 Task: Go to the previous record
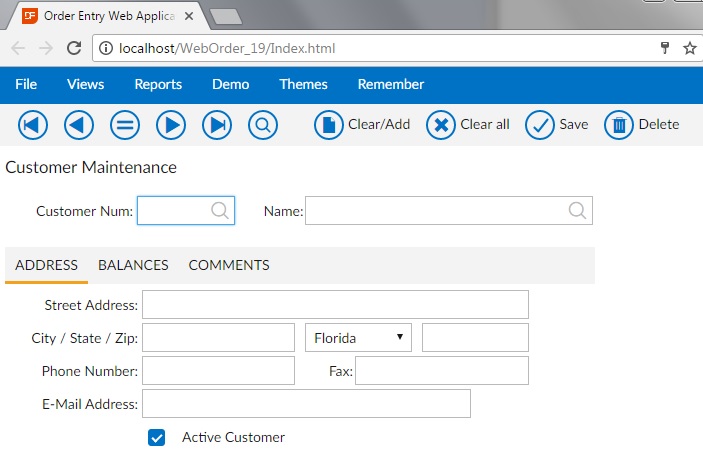79,125
